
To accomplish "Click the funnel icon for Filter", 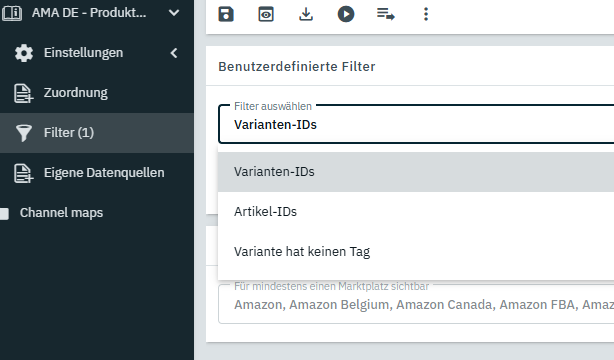I will click(23, 133).
